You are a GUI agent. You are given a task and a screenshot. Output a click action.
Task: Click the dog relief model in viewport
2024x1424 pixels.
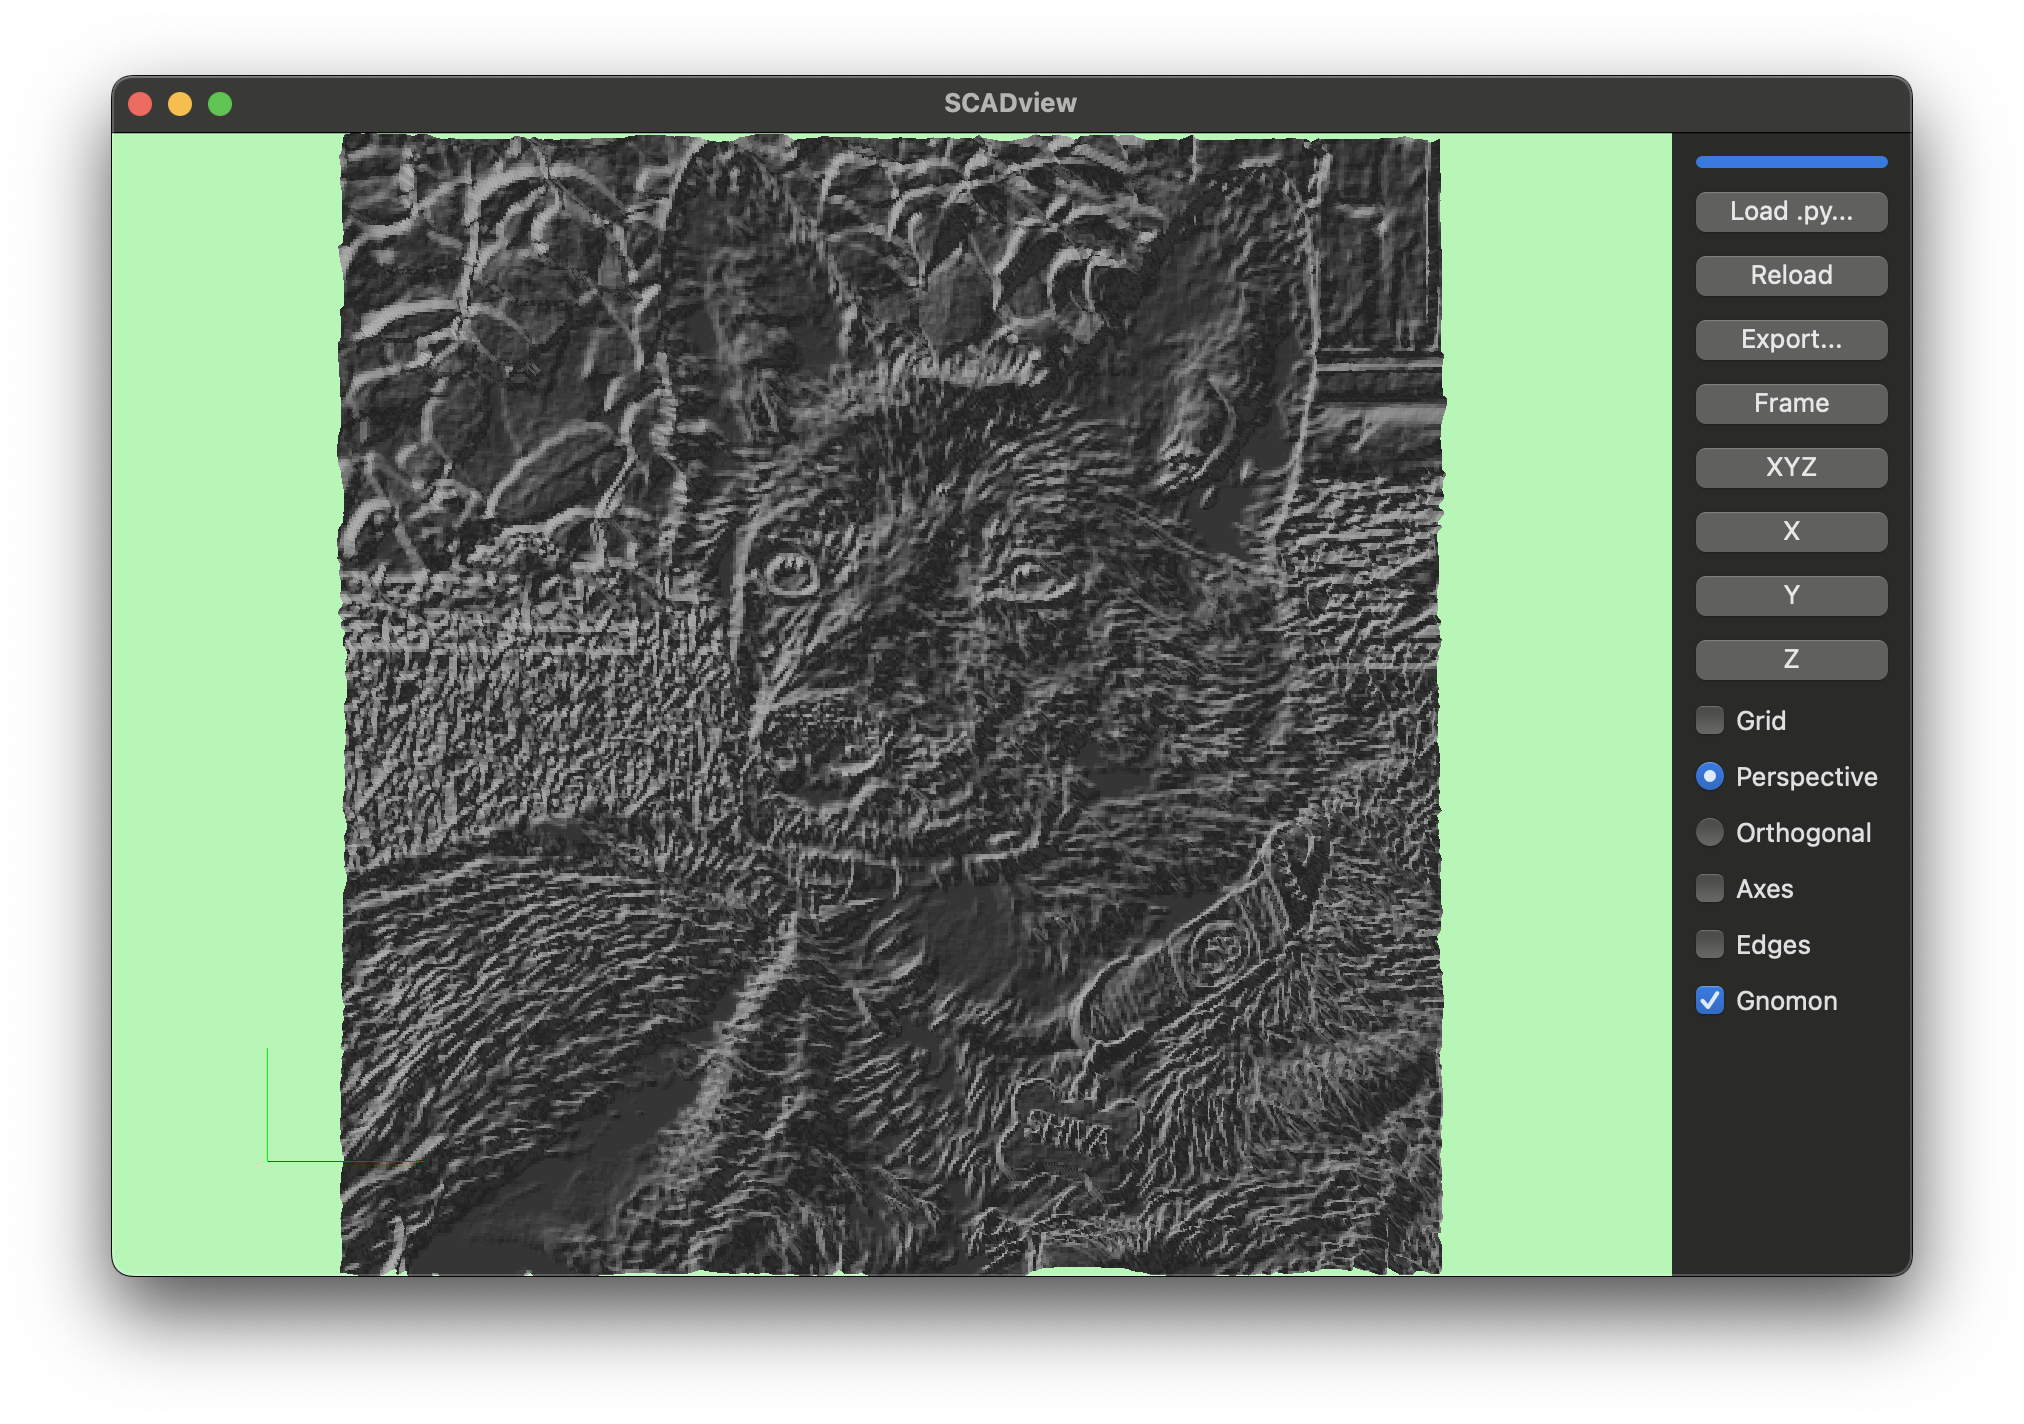tap(890, 700)
